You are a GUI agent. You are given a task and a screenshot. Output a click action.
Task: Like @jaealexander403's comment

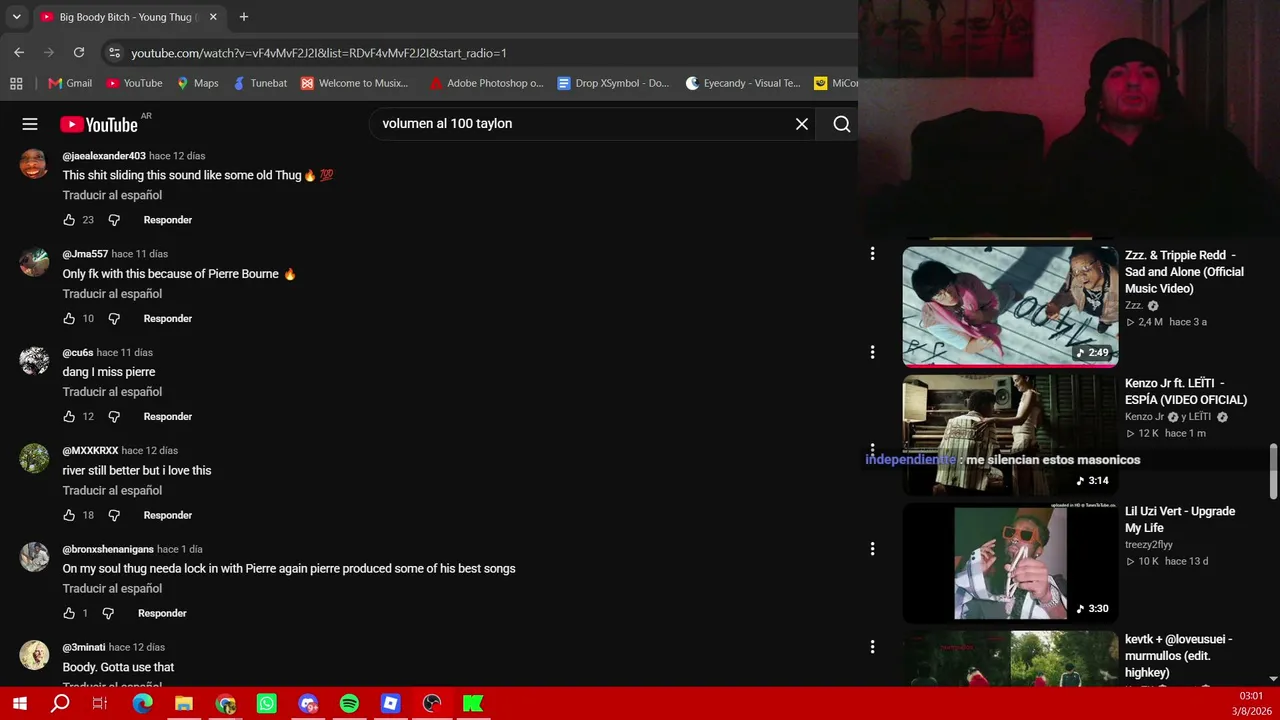69,220
